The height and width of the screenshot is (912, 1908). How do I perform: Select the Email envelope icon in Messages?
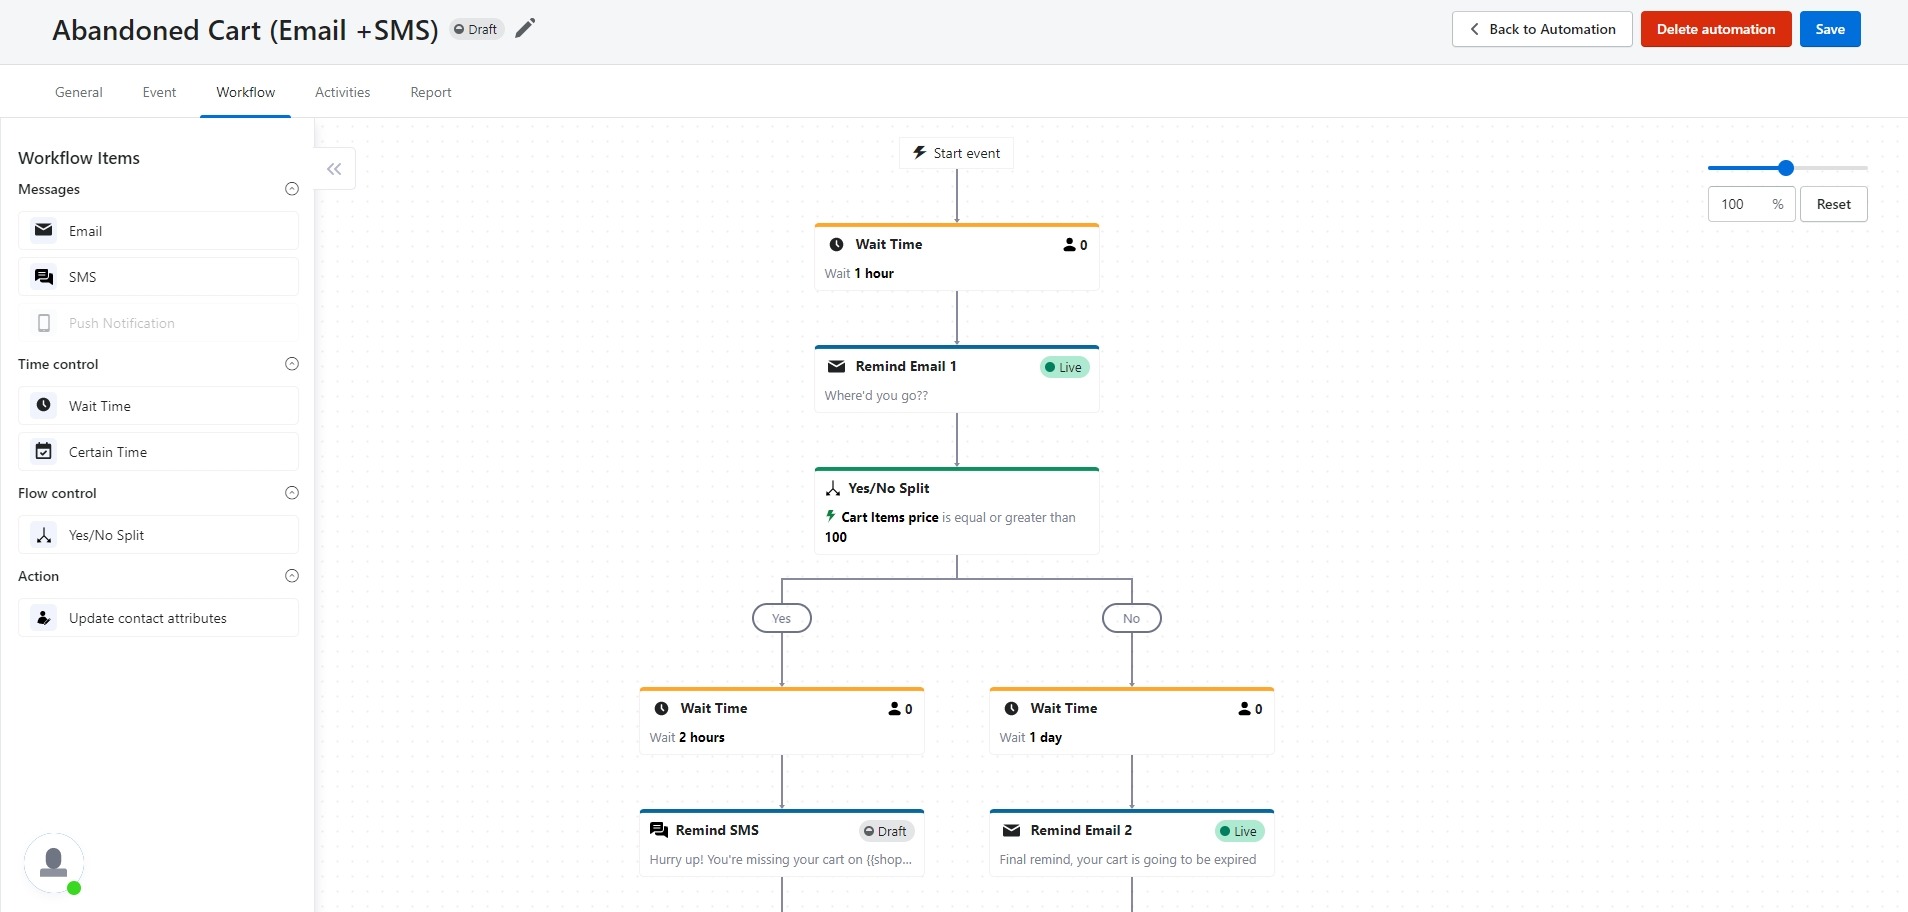pyautogui.click(x=44, y=230)
